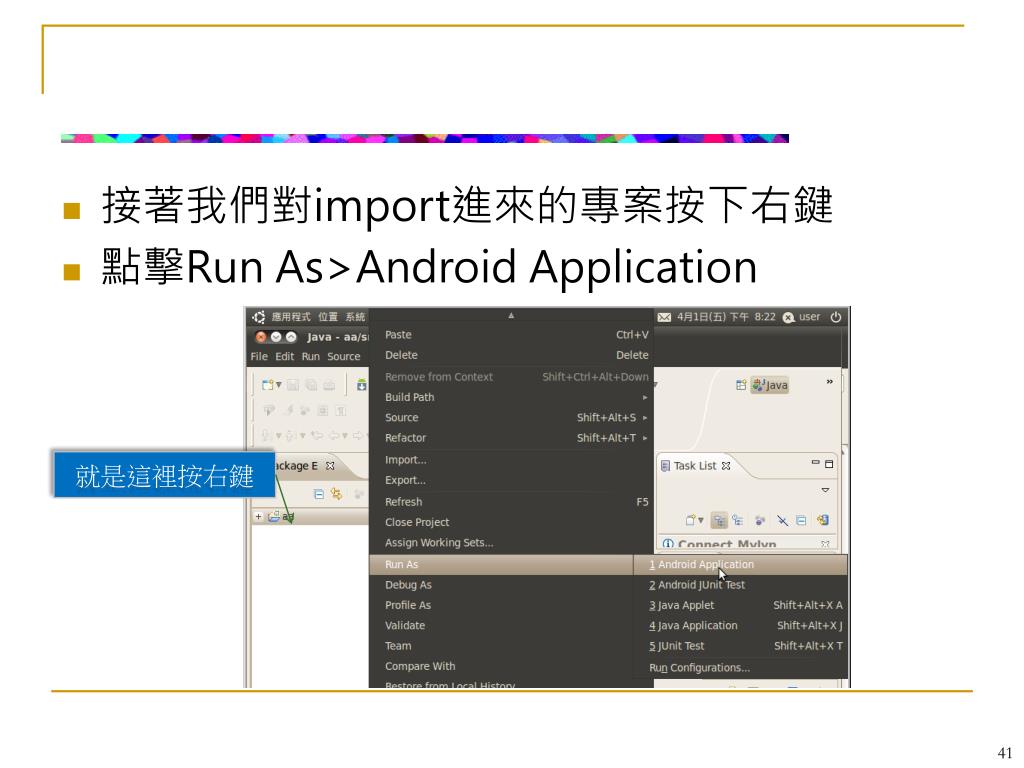This screenshot has height=768, width=1024.
Task: Maximize the Task List view
Action: (829, 464)
